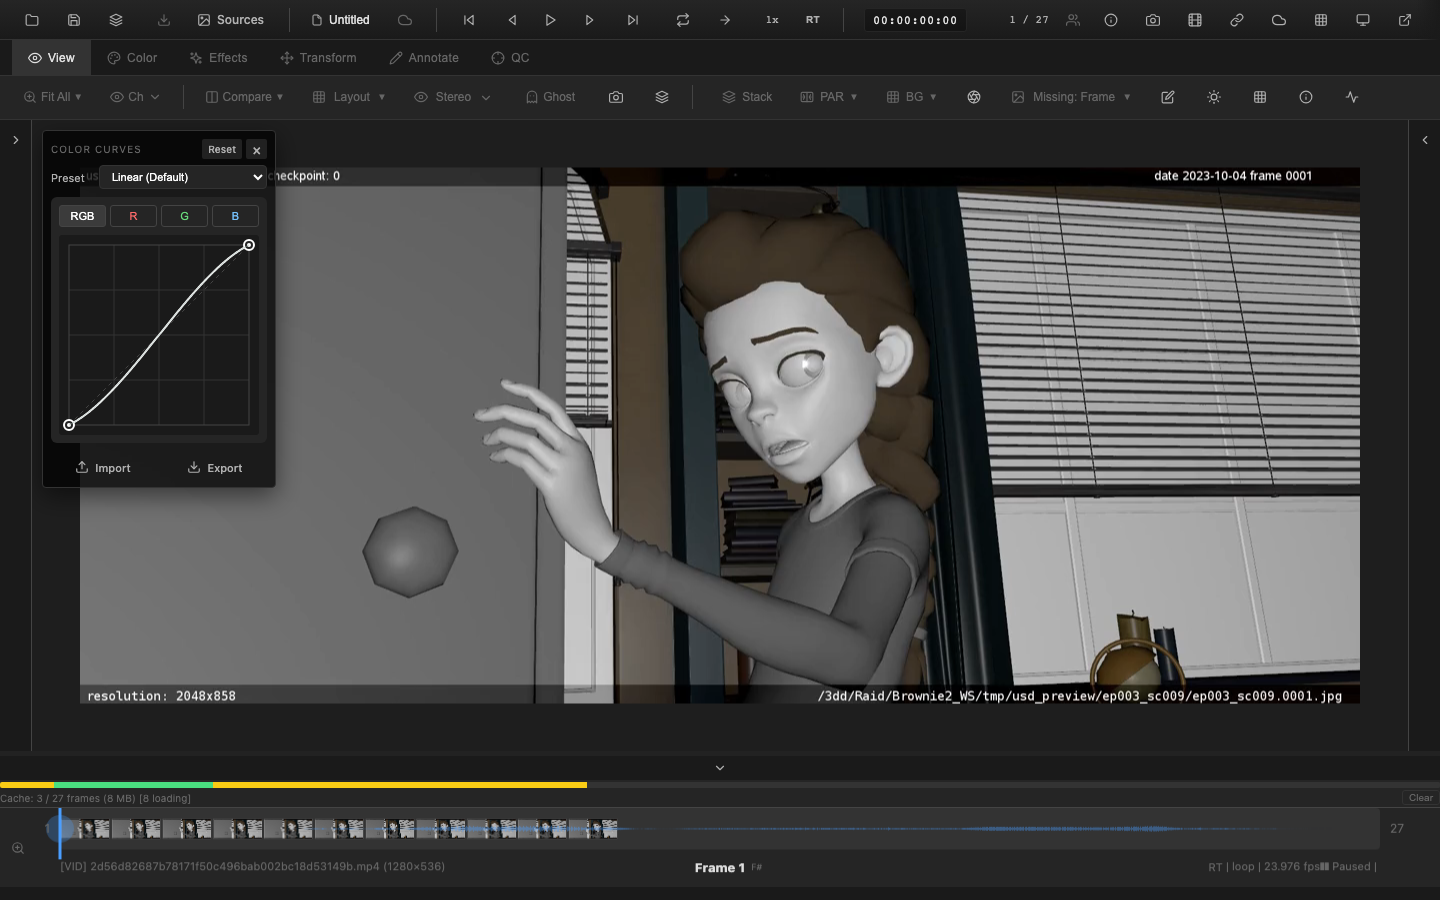Open the Linear (Default) preset dropdown

(x=182, y=177)
